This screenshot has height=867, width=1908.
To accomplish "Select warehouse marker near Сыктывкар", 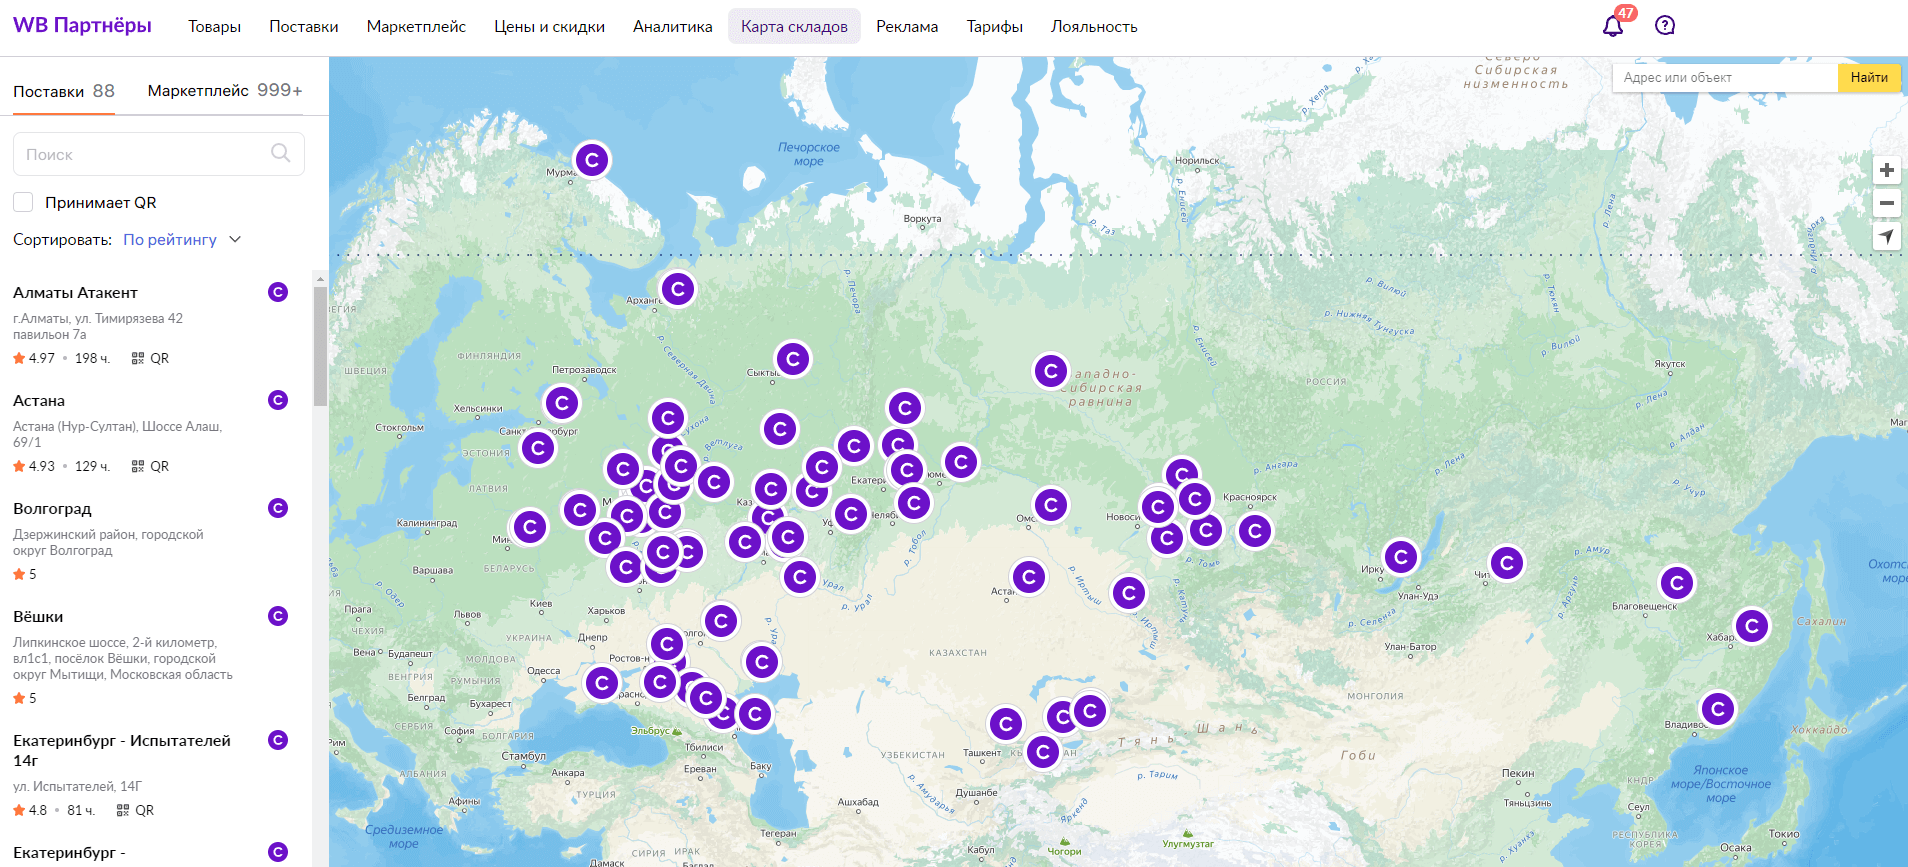I will click(793, 359).
